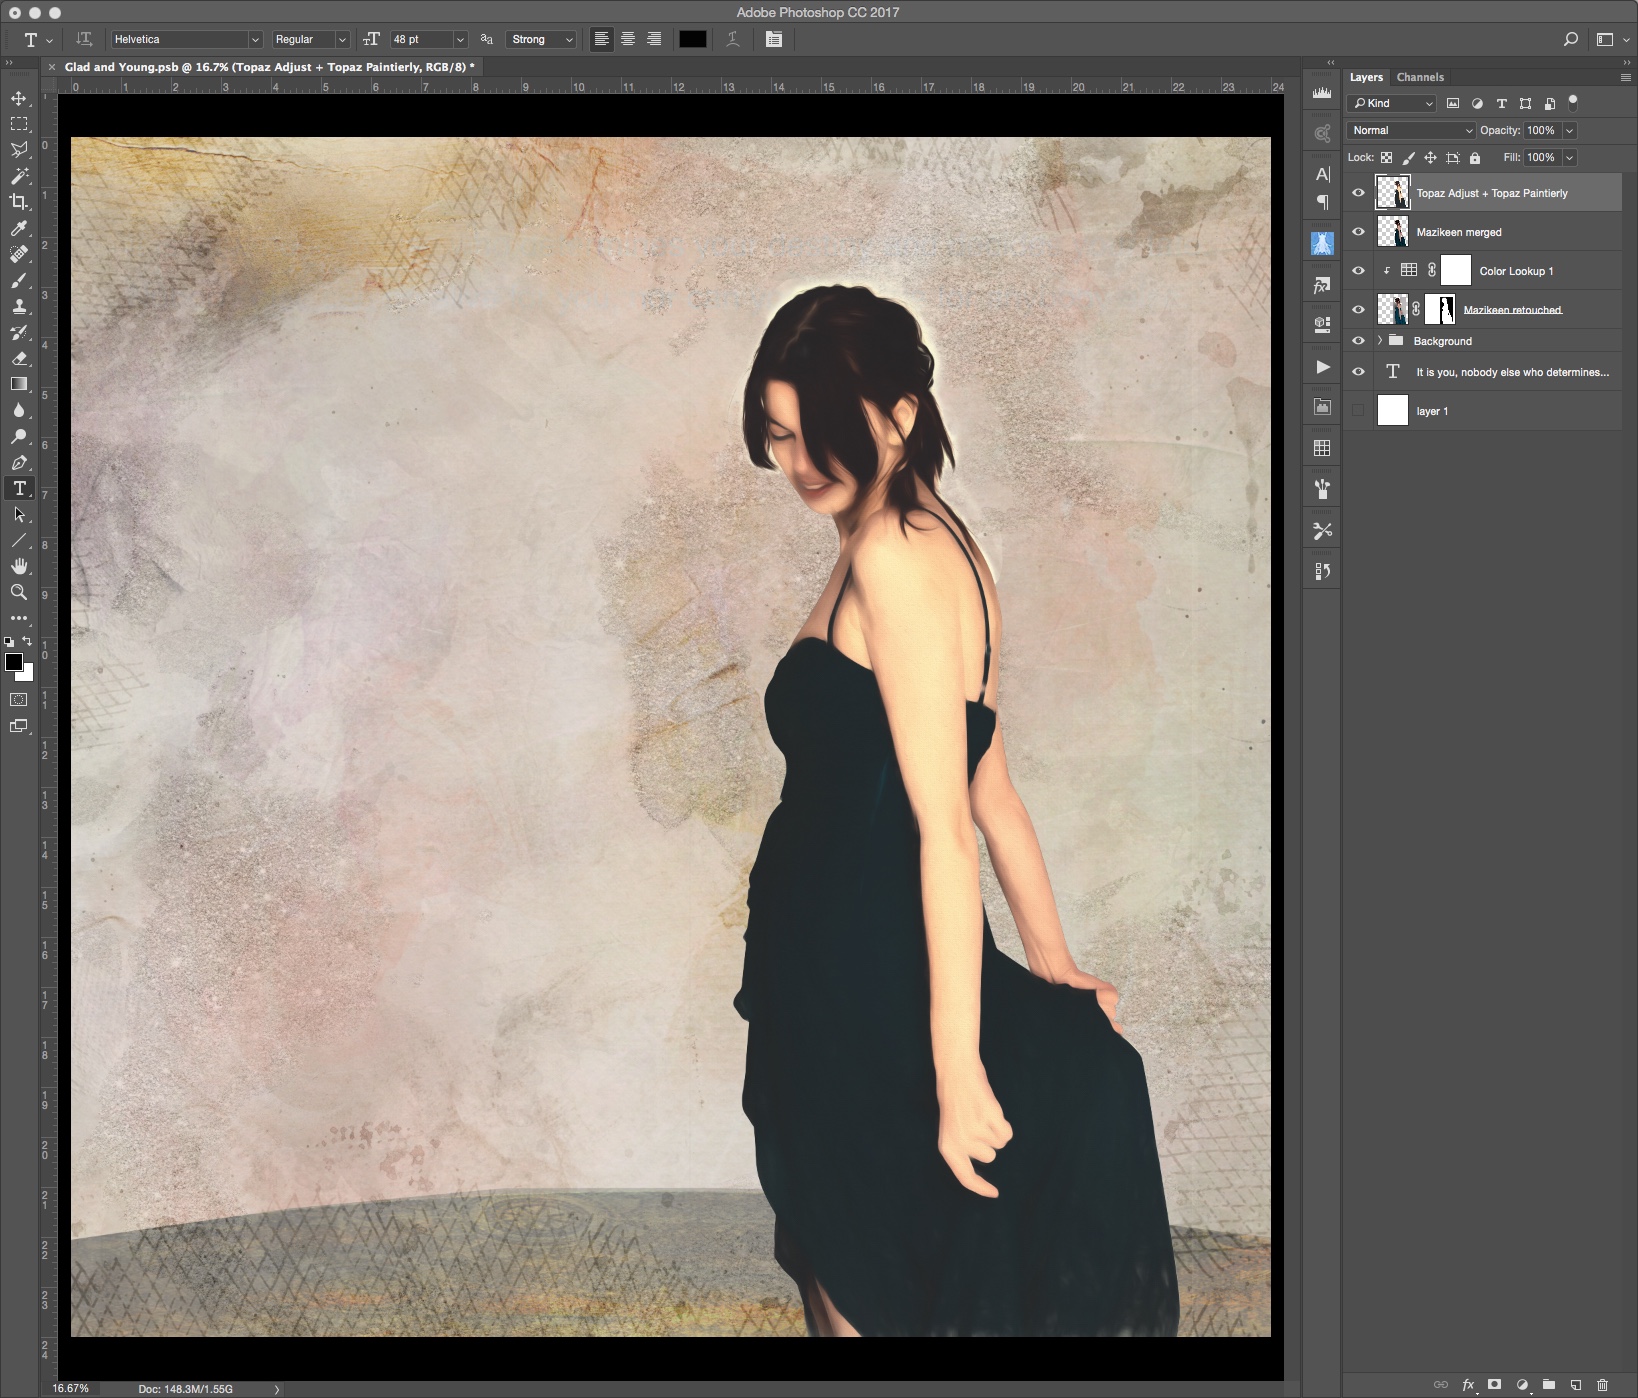Toggle visibility of Color Lookup 1

[x=1358, y=270]
